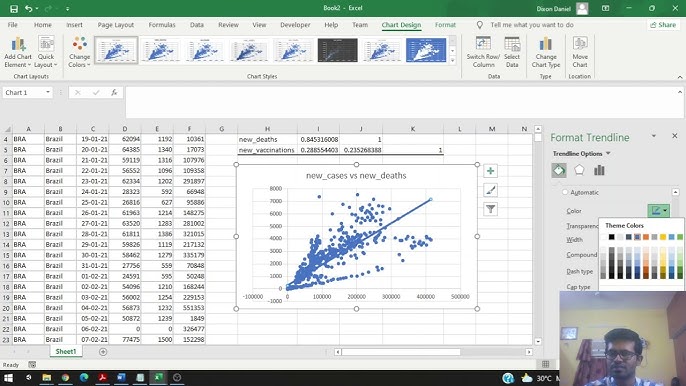686x386 pixels.
Task: Expand Chart Styles gallery more arrow
Action: (x=452, y=61)
